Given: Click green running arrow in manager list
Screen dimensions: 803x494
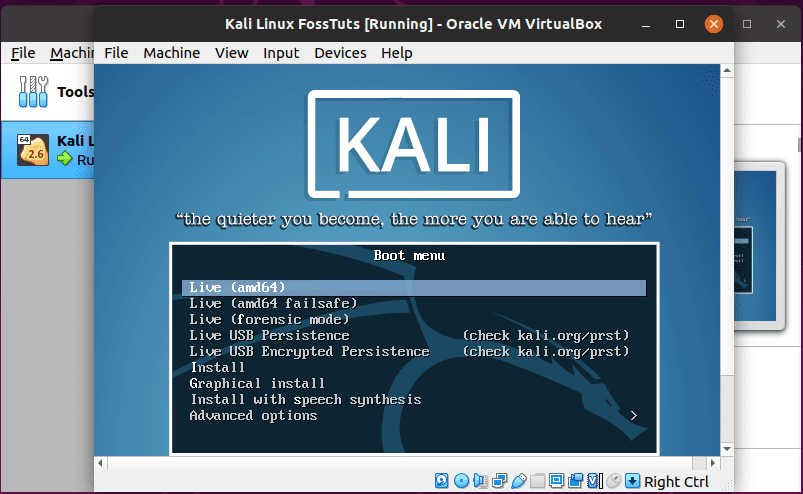Looking at the screenshot, I should click(65, 159).
